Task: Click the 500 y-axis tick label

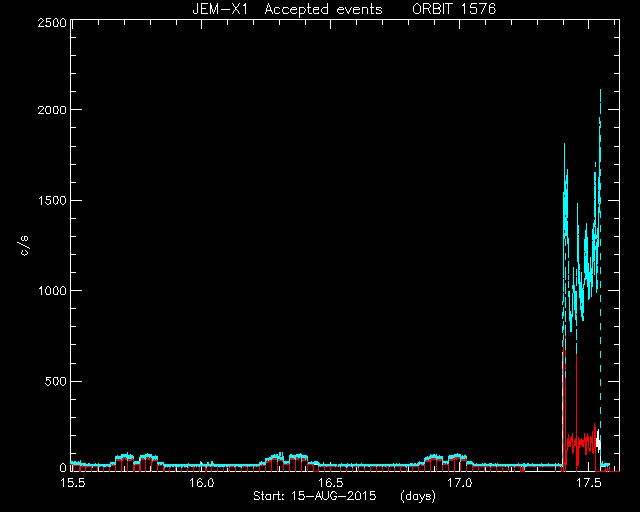Action: [x=56, y=381]
